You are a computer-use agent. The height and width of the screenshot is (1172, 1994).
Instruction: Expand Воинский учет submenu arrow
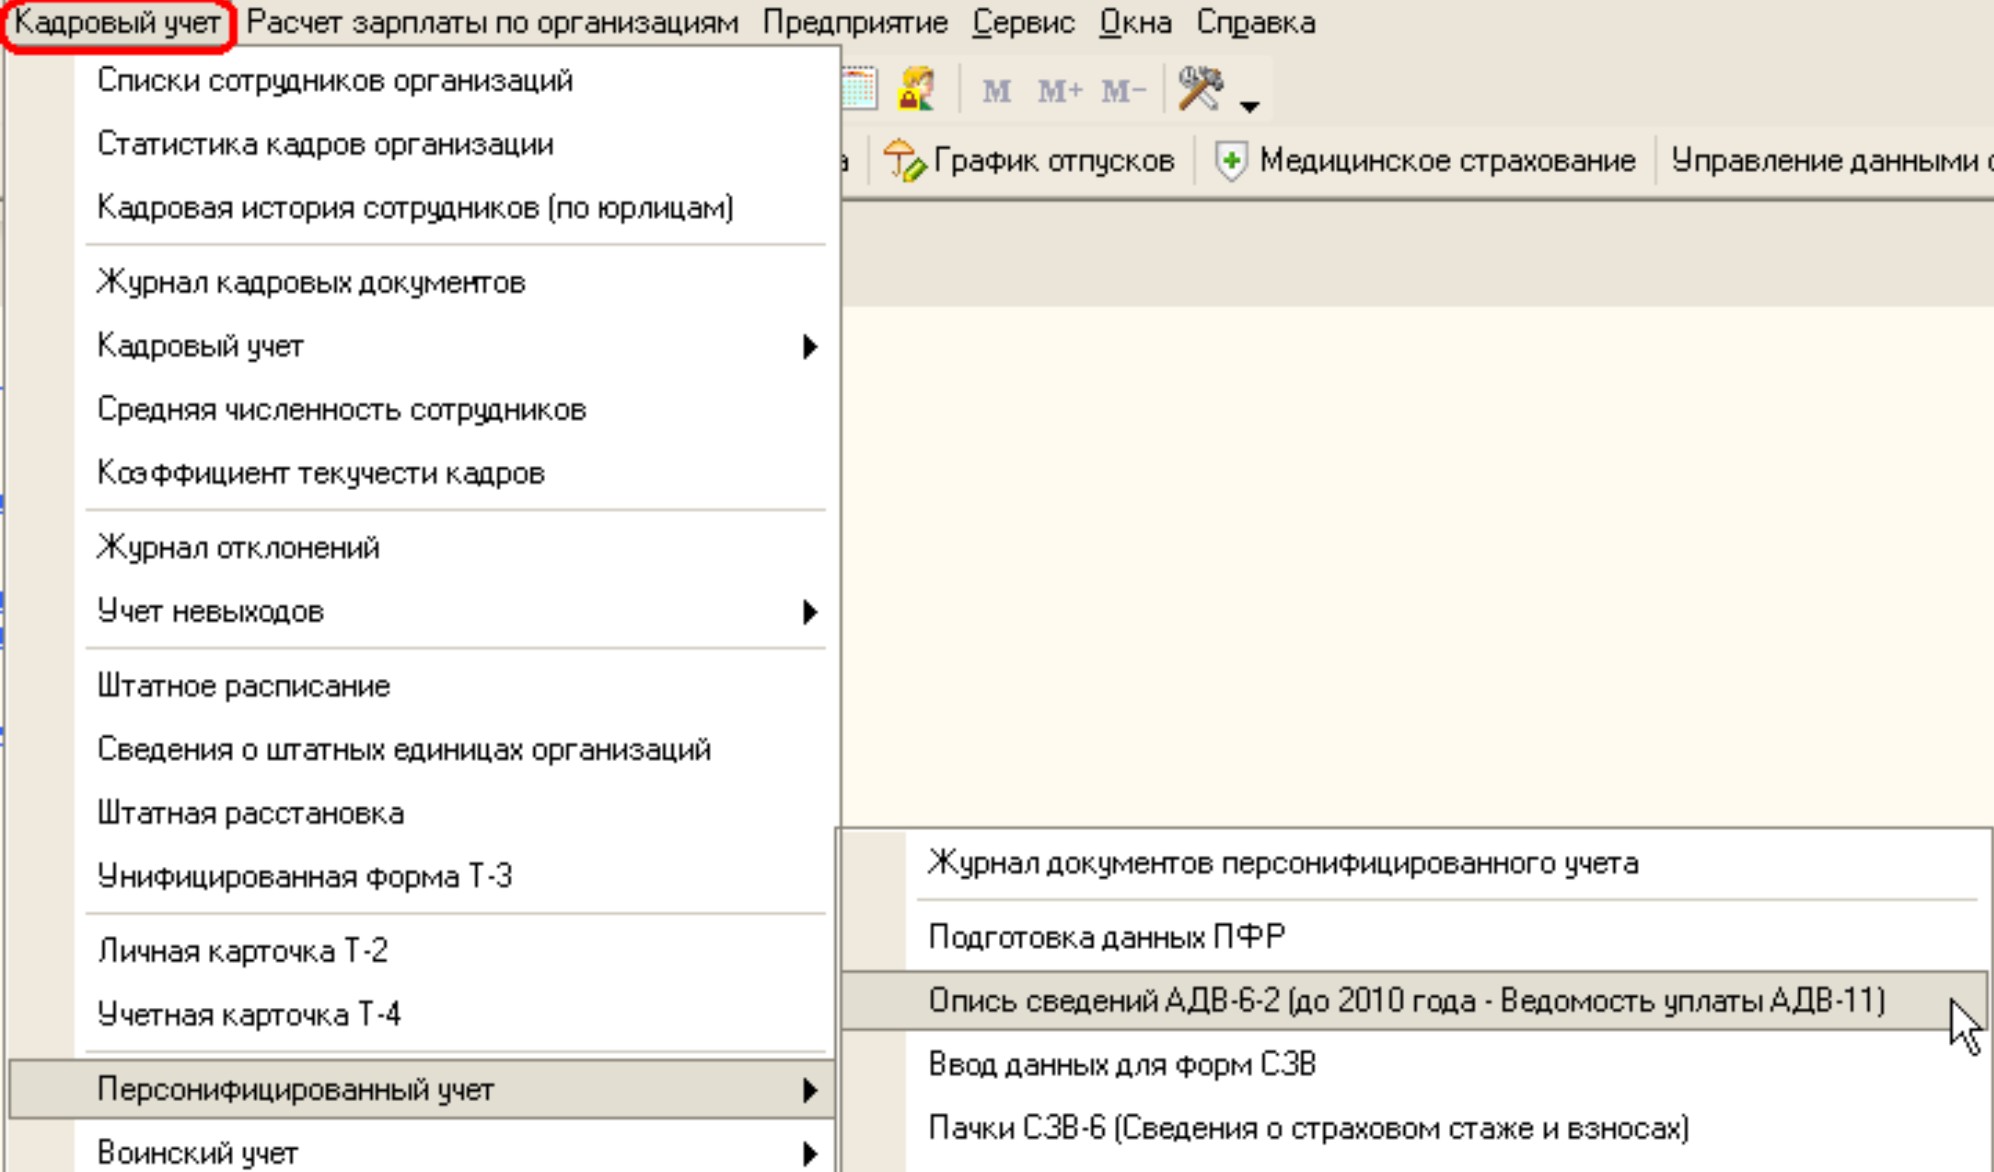point(810,1154)
